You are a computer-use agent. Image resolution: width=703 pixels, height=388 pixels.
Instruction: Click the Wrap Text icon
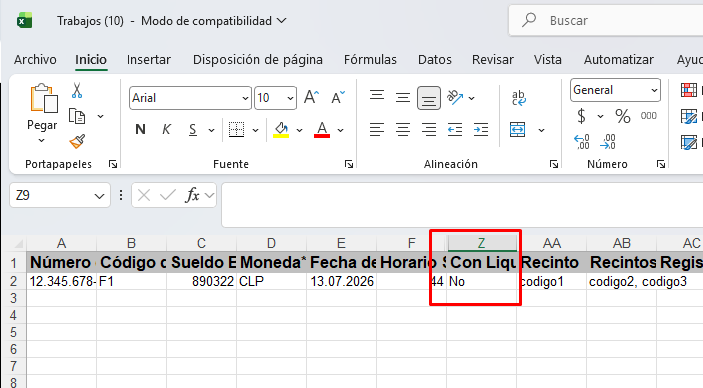[518, 98]
